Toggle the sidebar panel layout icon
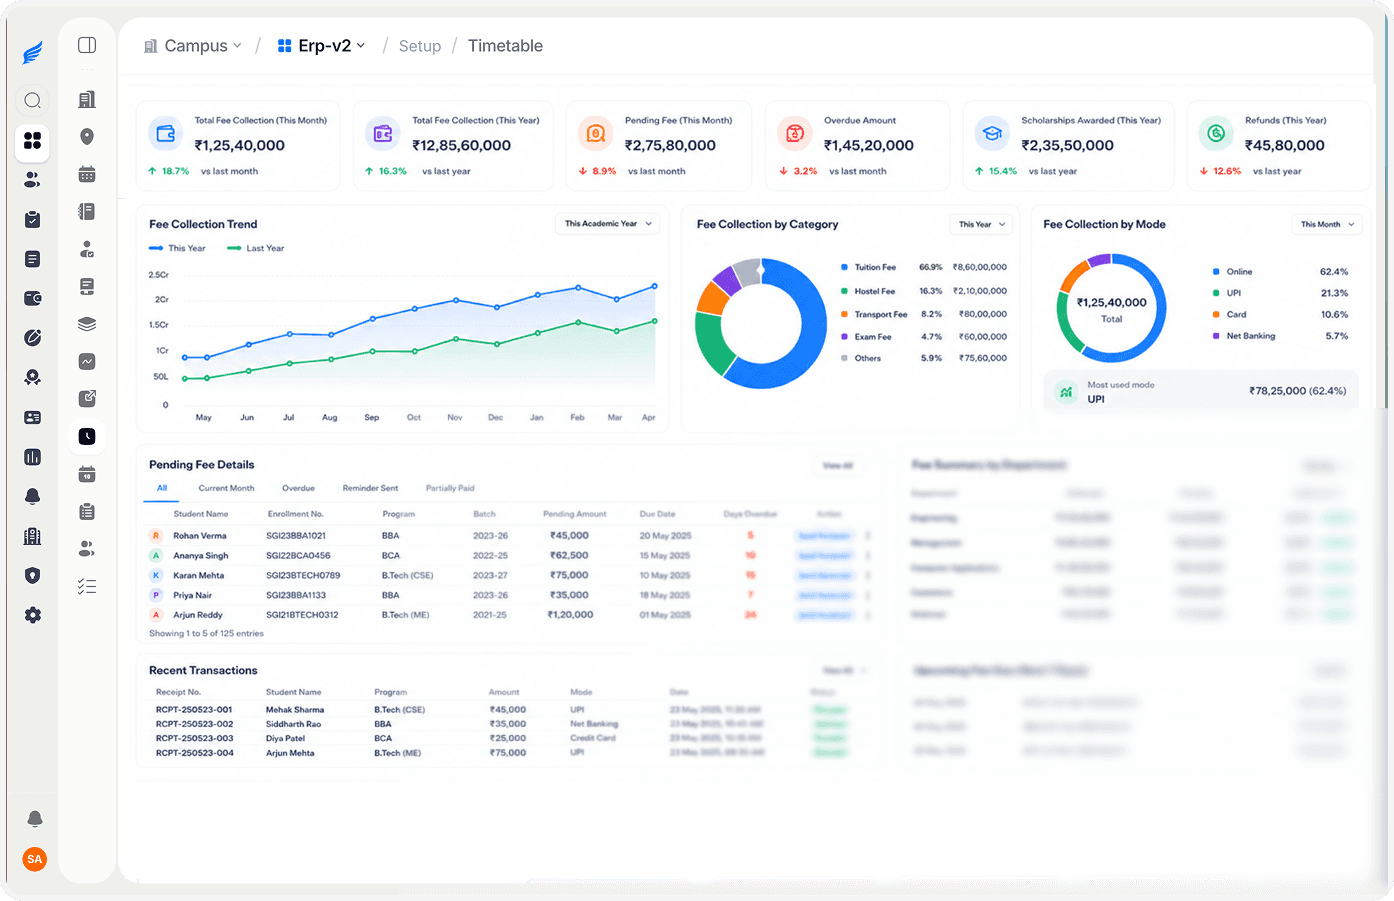 pos(87,45)
